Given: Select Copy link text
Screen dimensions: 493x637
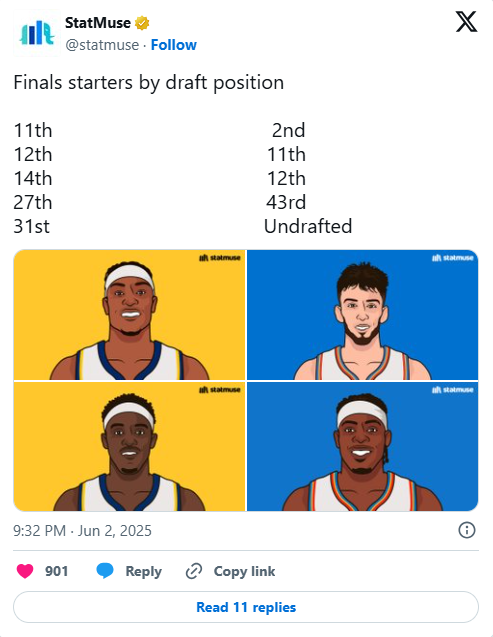Looking at the screenshot, I should click(x=244, y=571).
